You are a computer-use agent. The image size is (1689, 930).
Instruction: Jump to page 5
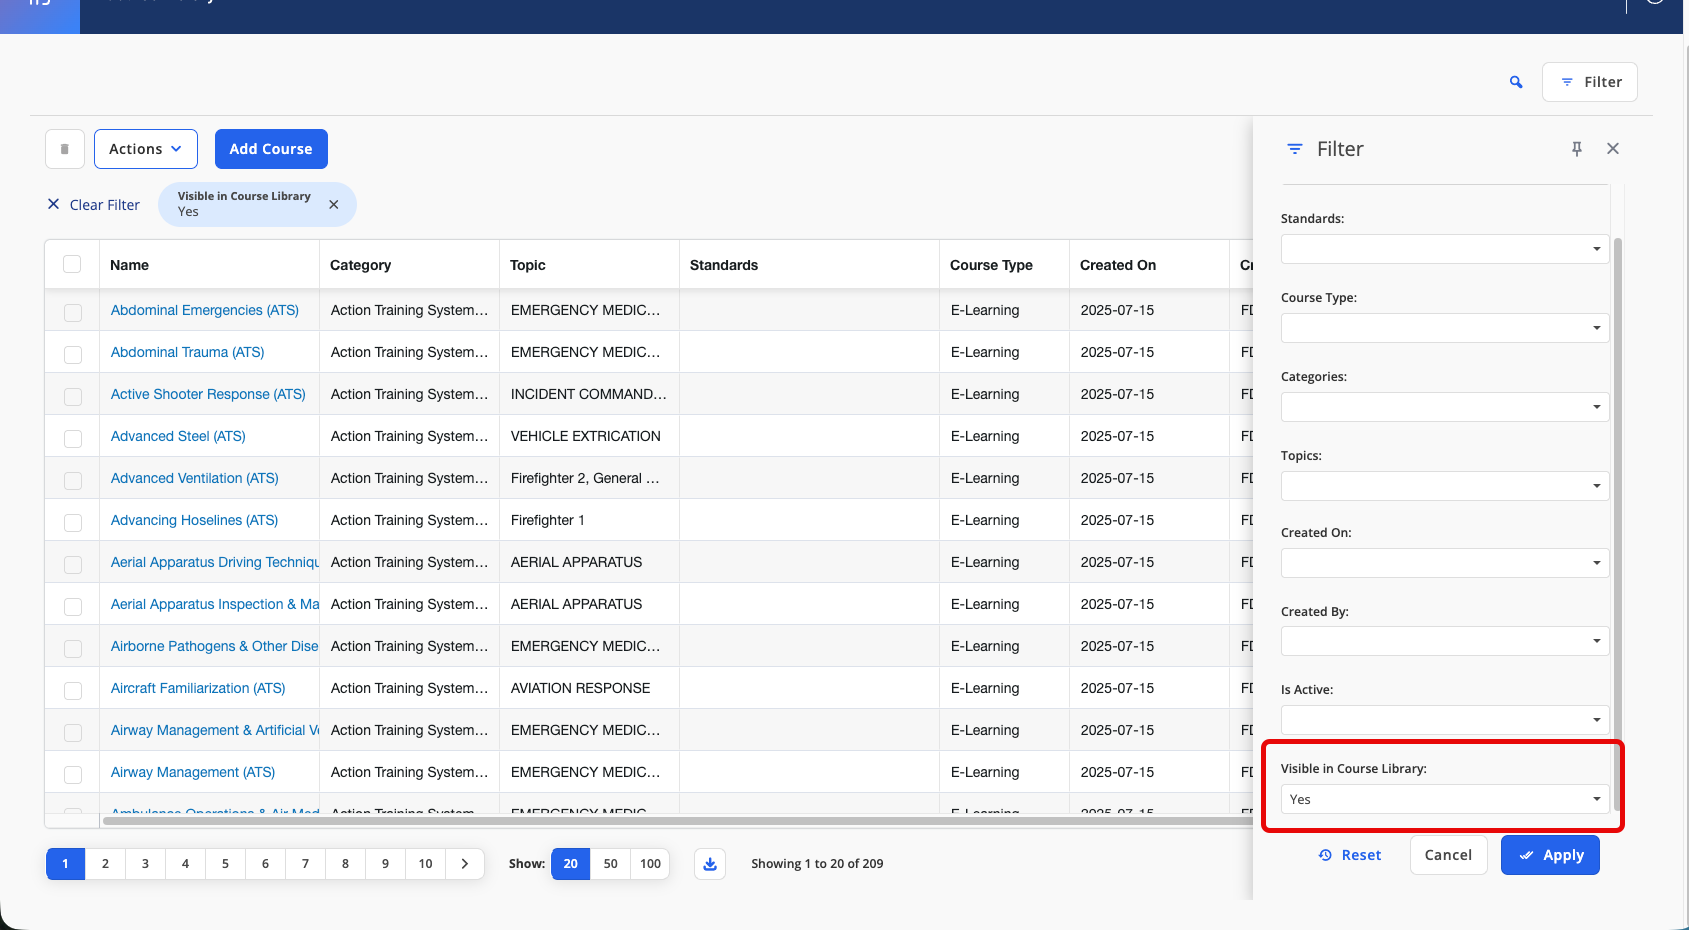click(225, 864)
